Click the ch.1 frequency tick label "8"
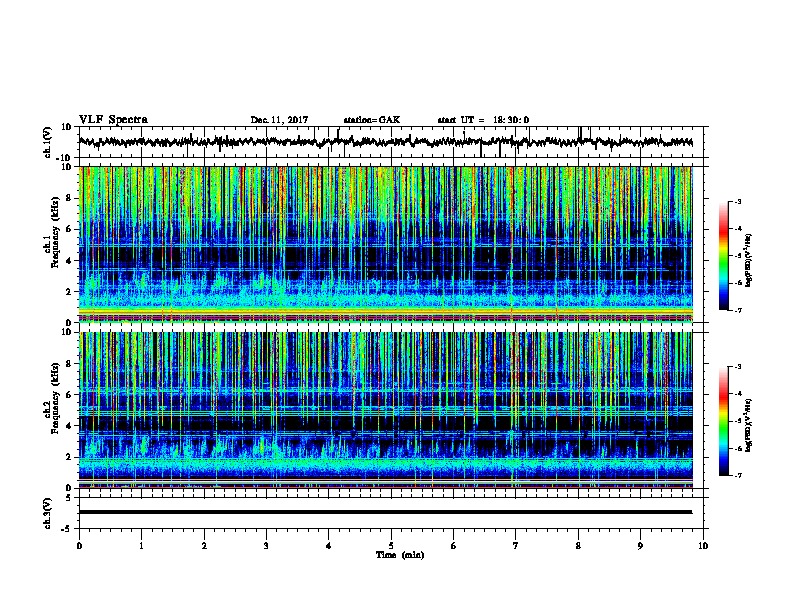This screenshot has height=612, width=792. [70, 198]
